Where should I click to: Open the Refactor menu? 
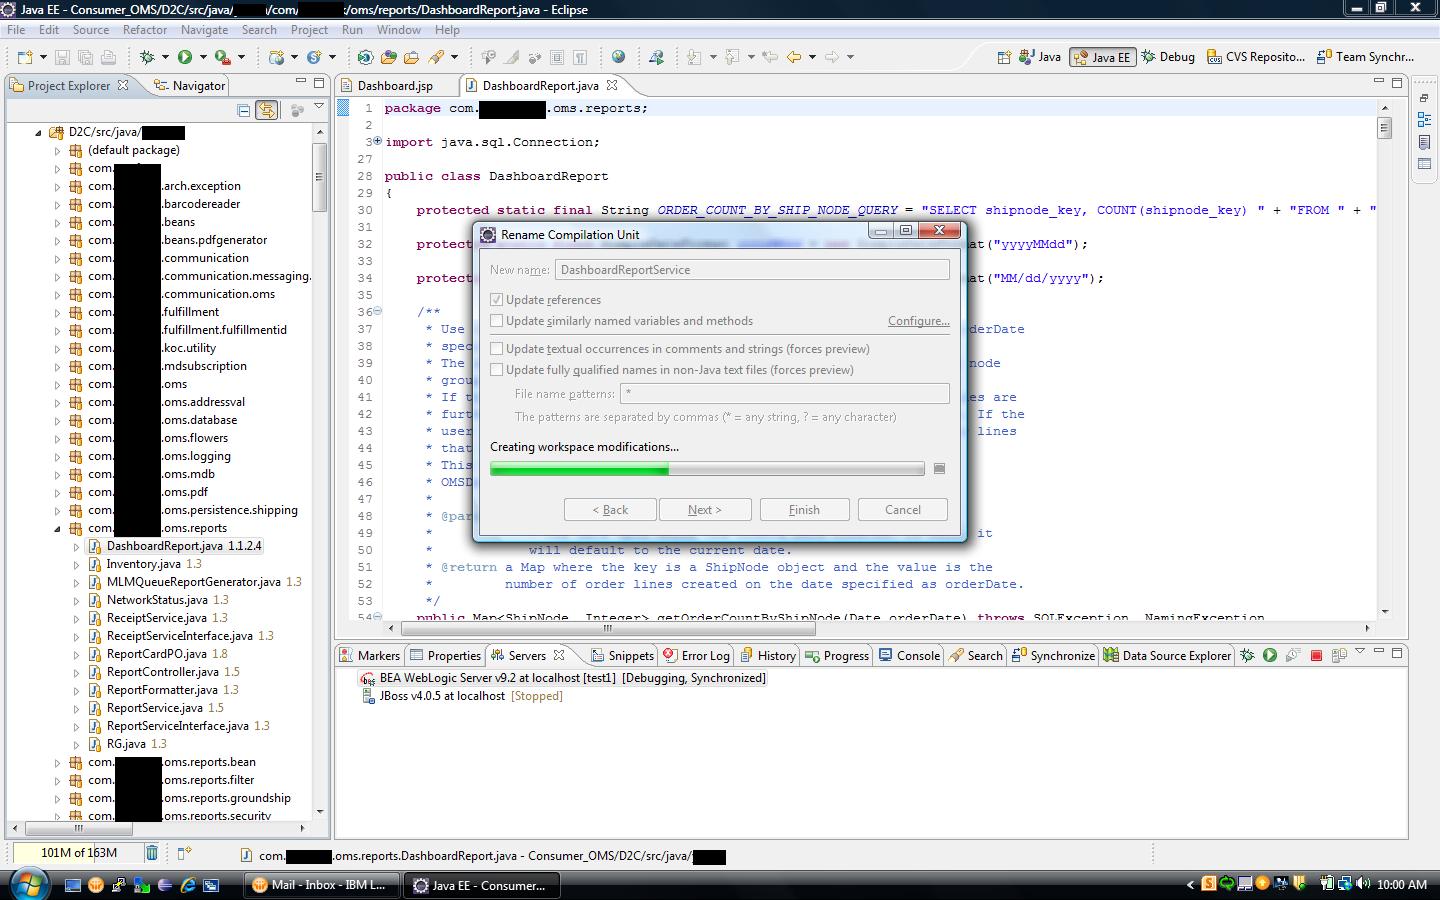[x=145, y=30]
